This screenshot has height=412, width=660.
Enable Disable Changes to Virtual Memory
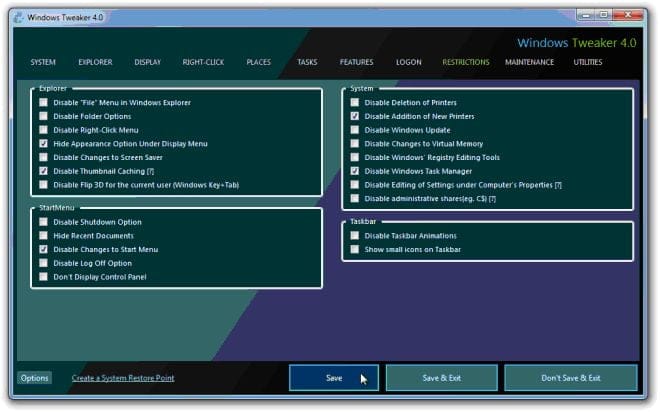tap(355, 144)
